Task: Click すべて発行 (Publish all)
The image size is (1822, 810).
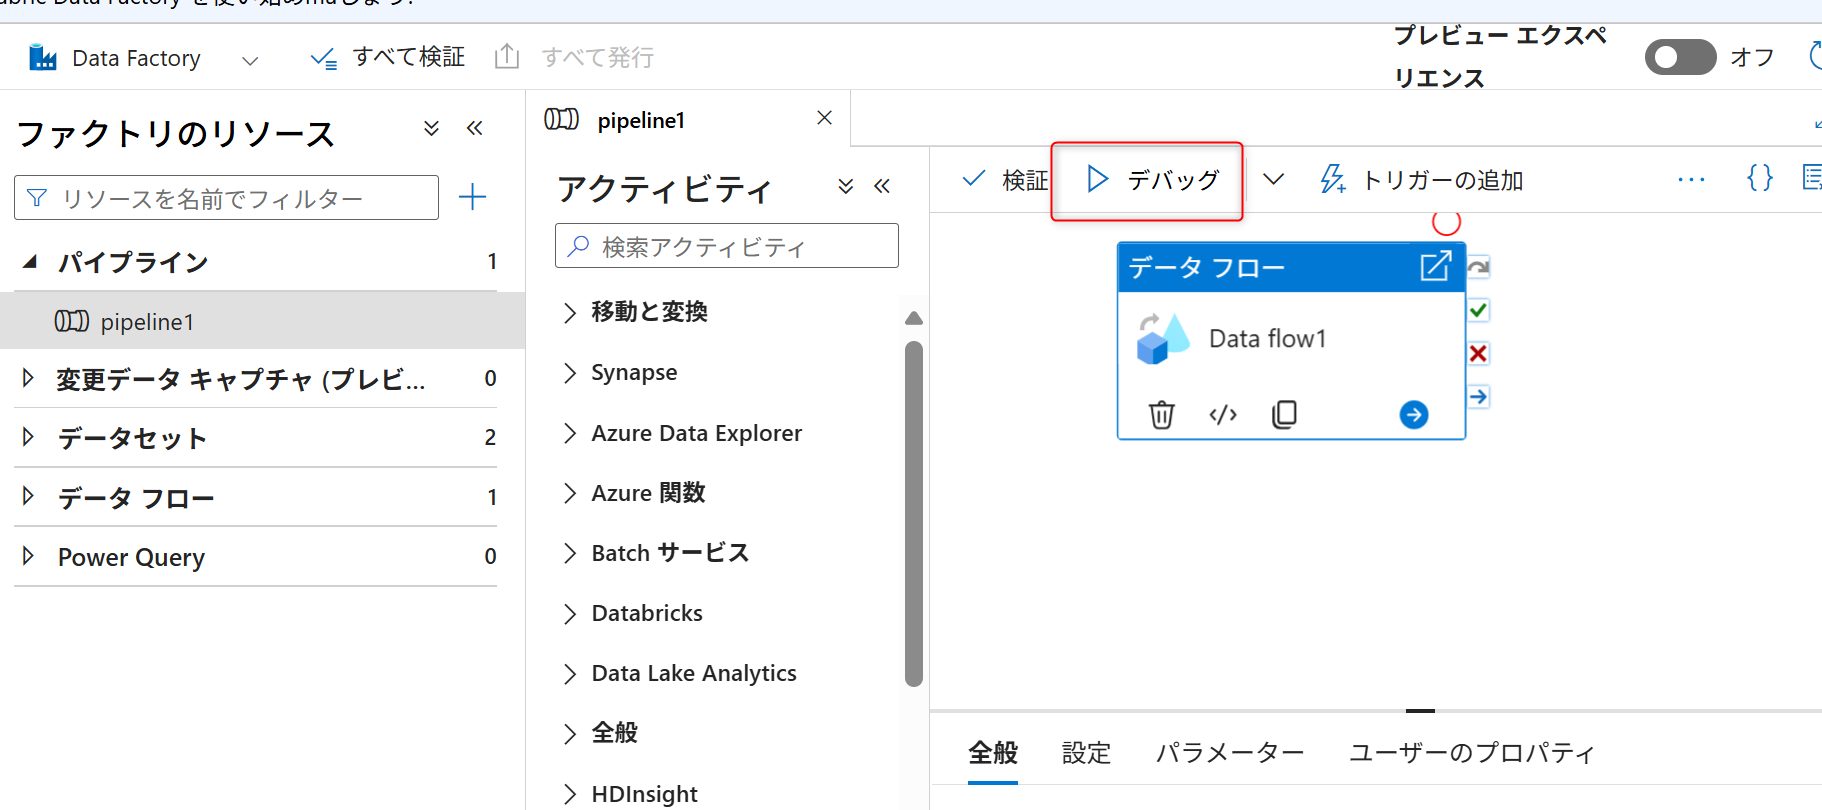Action: click(x=575, y=57)
